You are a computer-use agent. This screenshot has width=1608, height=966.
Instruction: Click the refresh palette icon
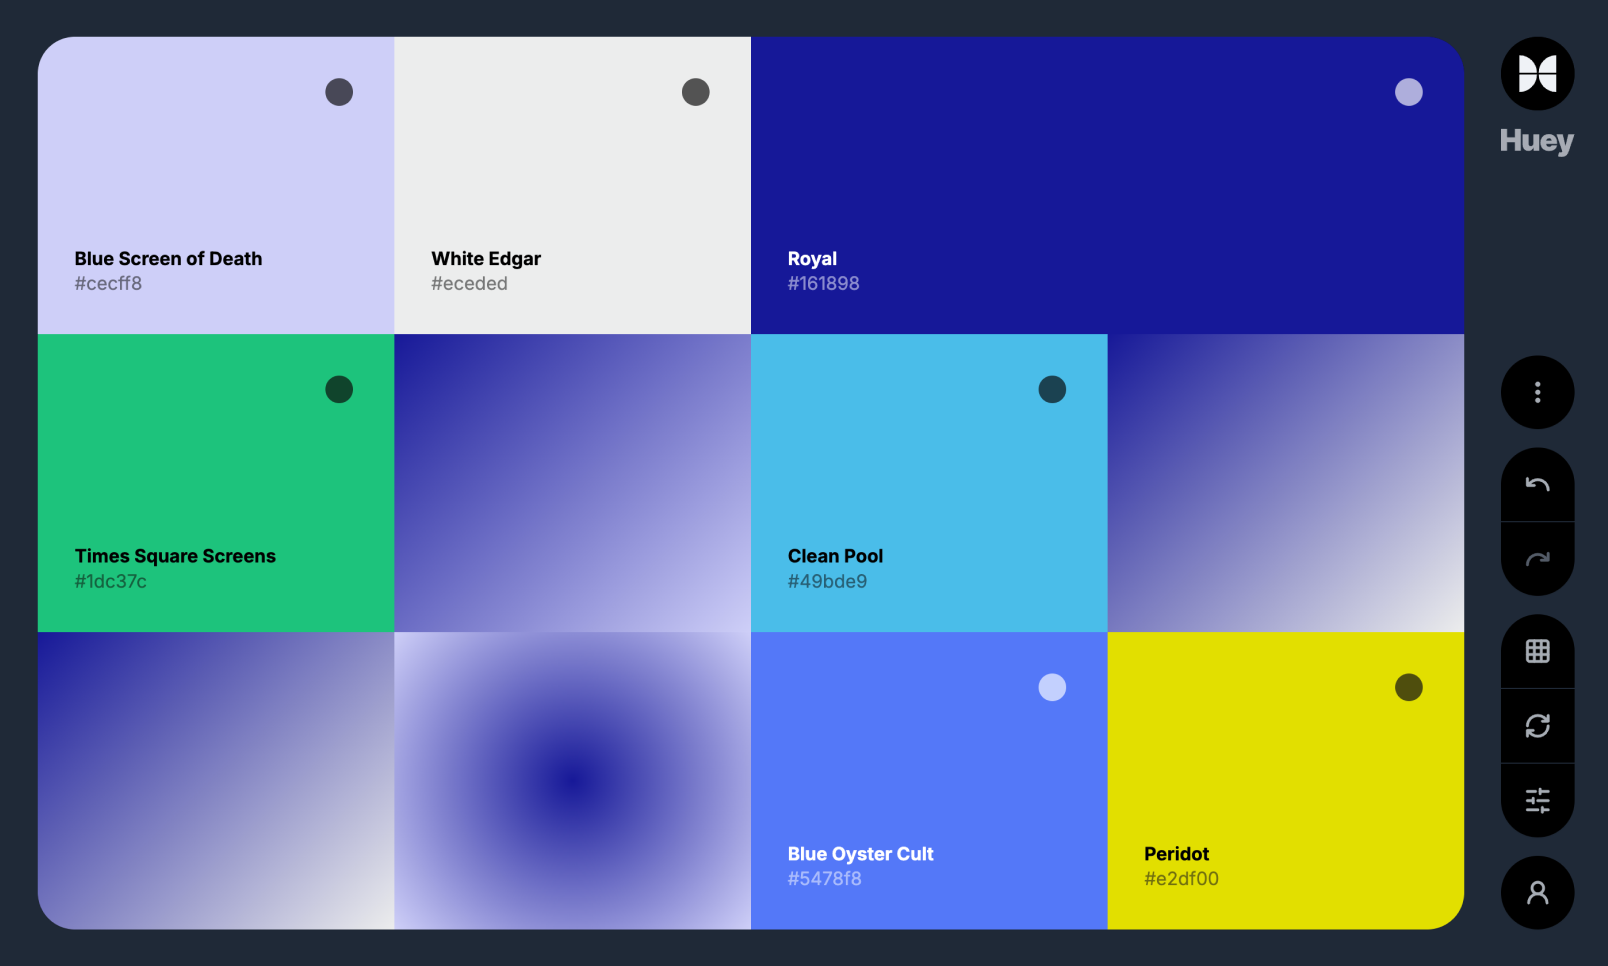[1537, 726]
